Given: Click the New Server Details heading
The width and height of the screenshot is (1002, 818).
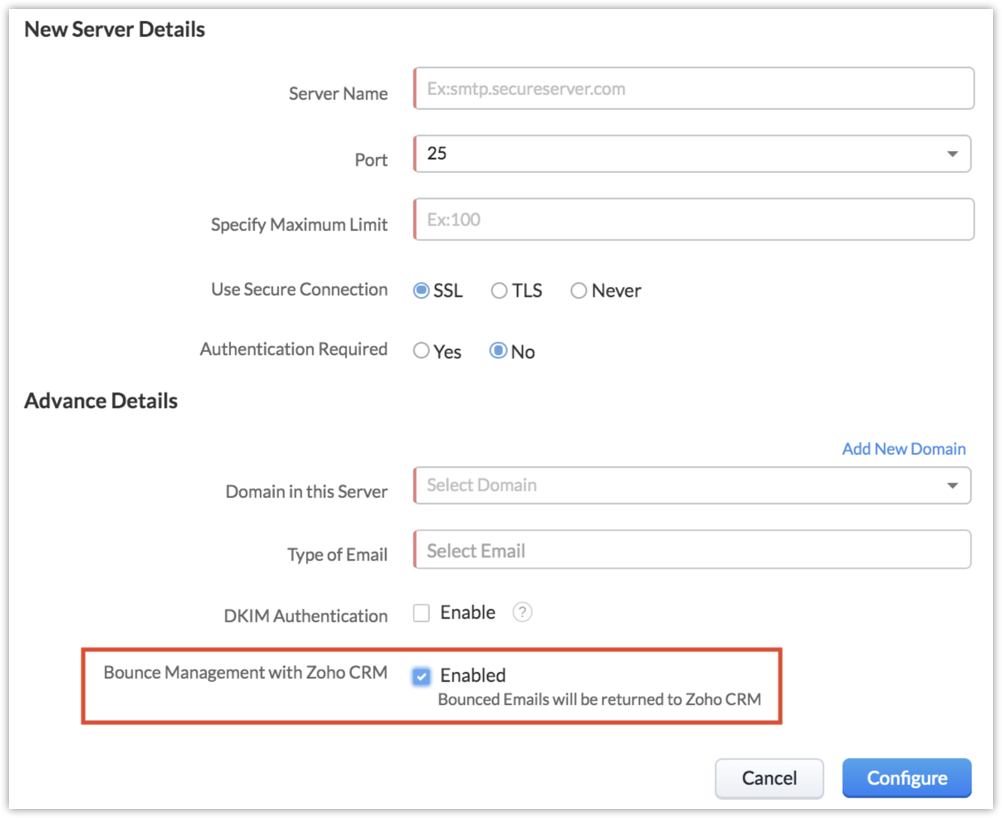Looking at the screenshot, I should tap(115, 30).
